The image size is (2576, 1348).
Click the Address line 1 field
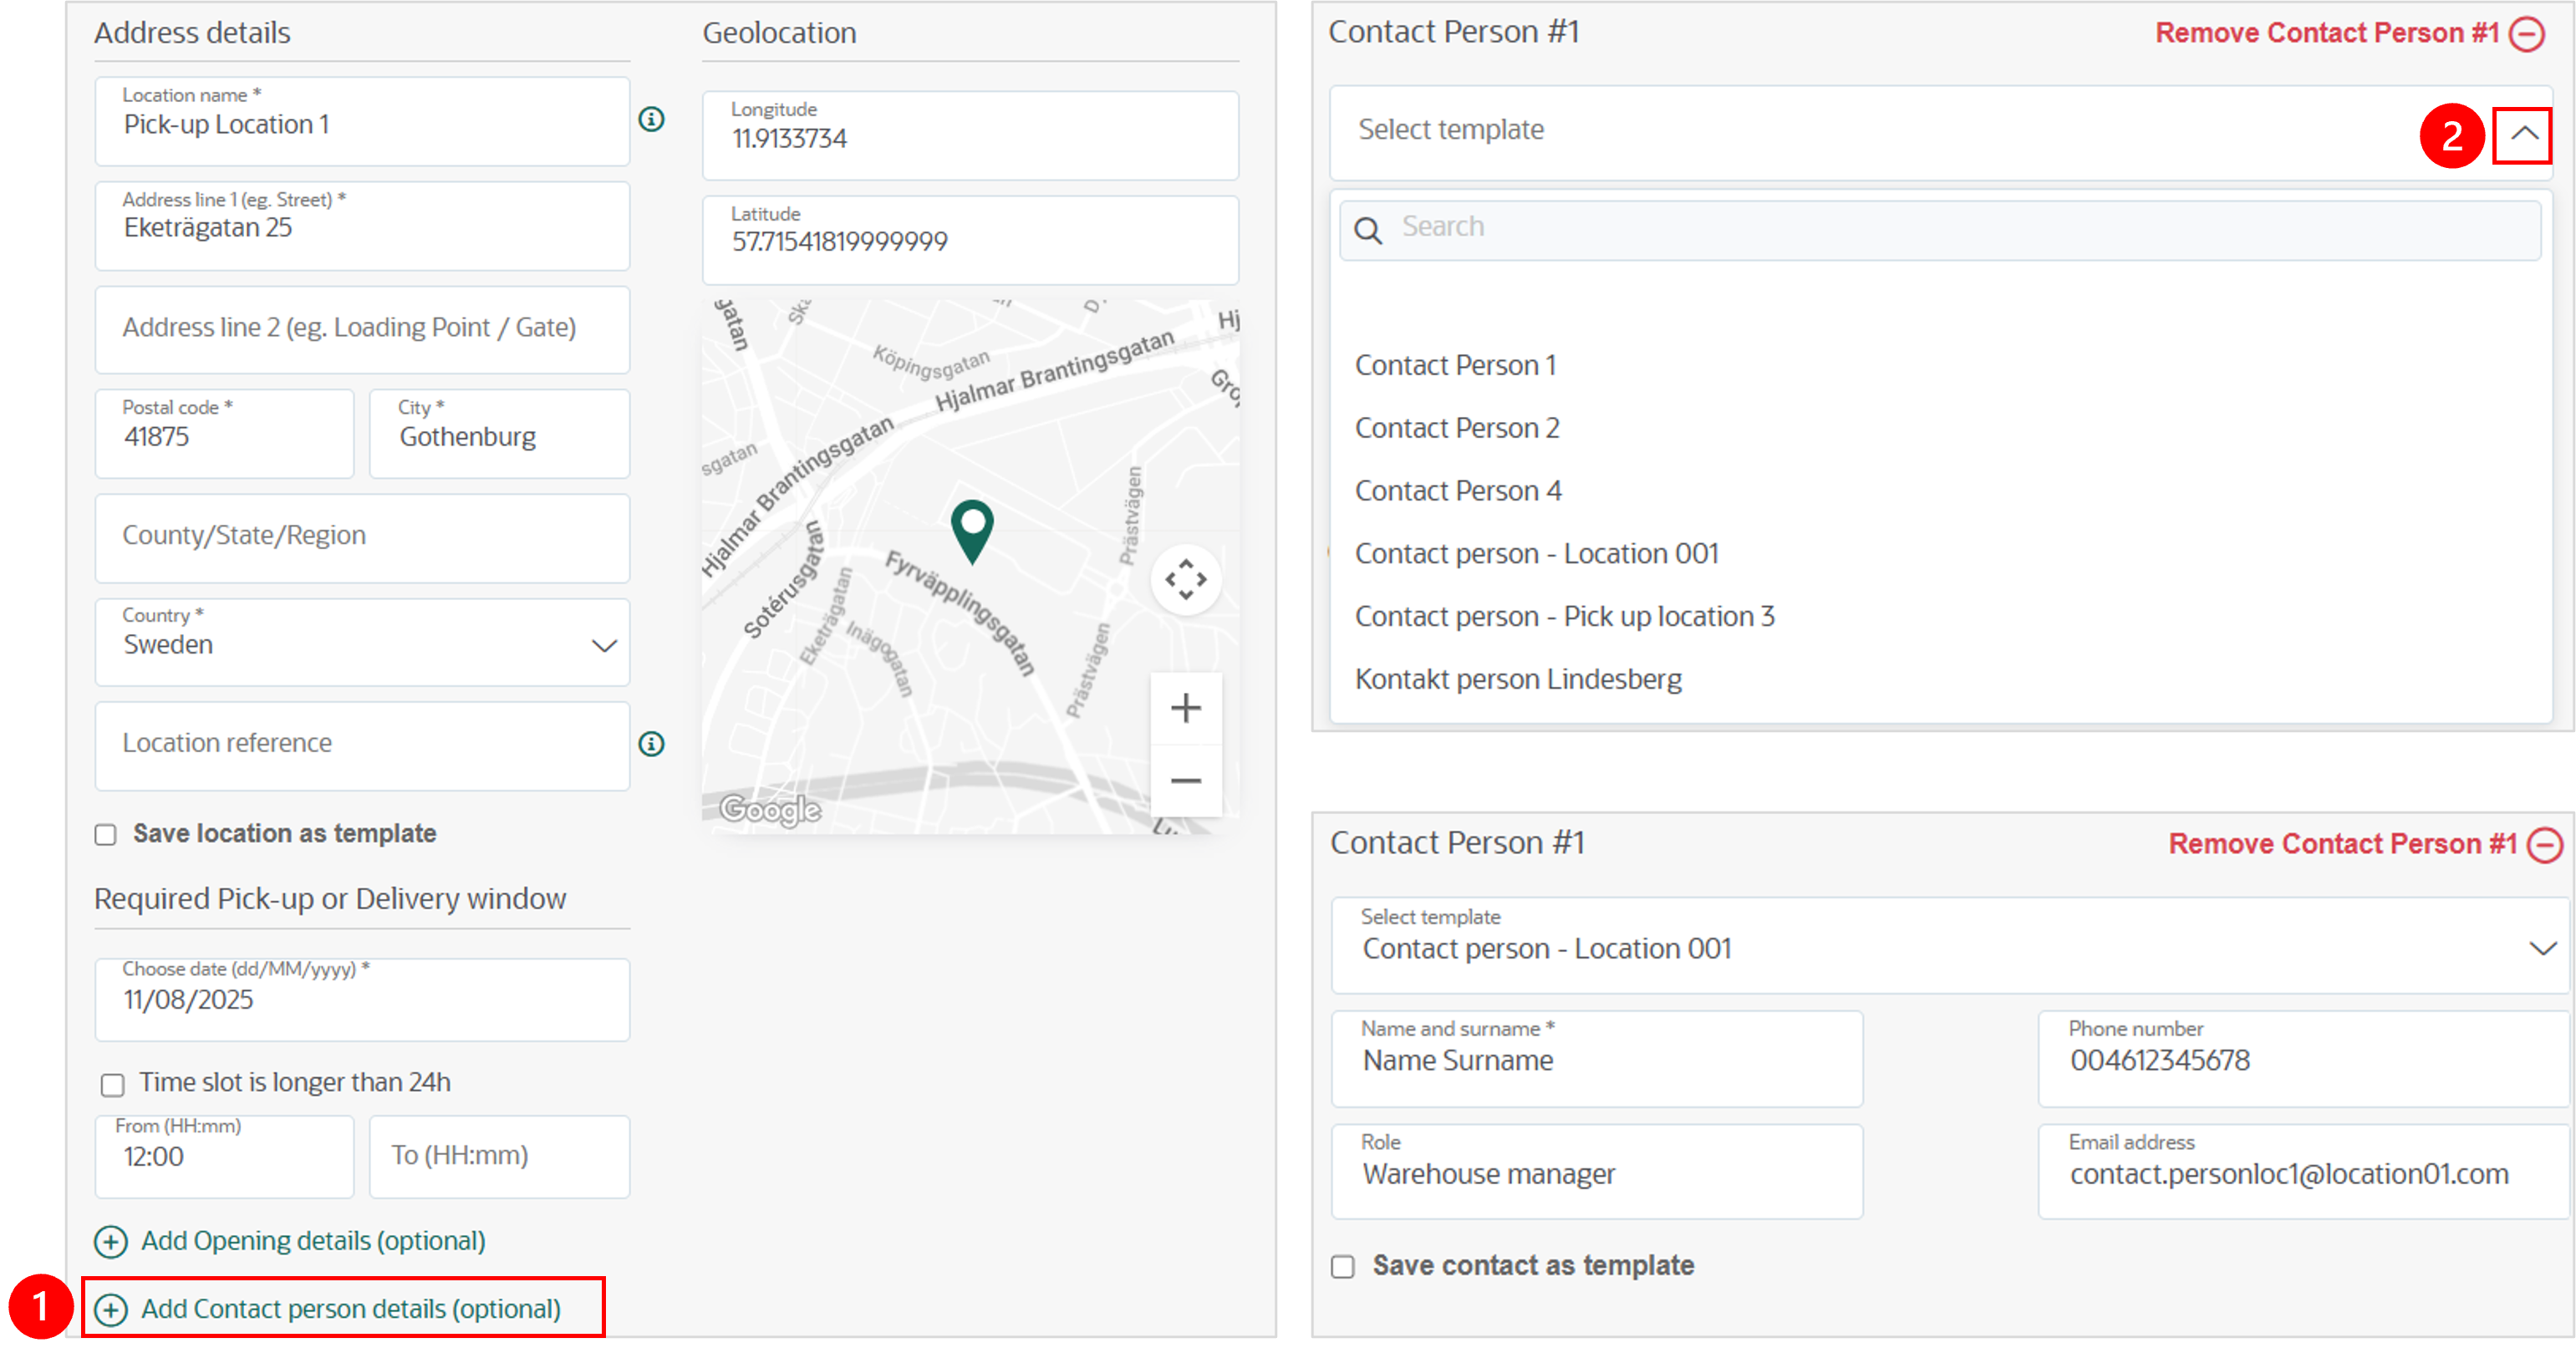[x=362, y=226]
